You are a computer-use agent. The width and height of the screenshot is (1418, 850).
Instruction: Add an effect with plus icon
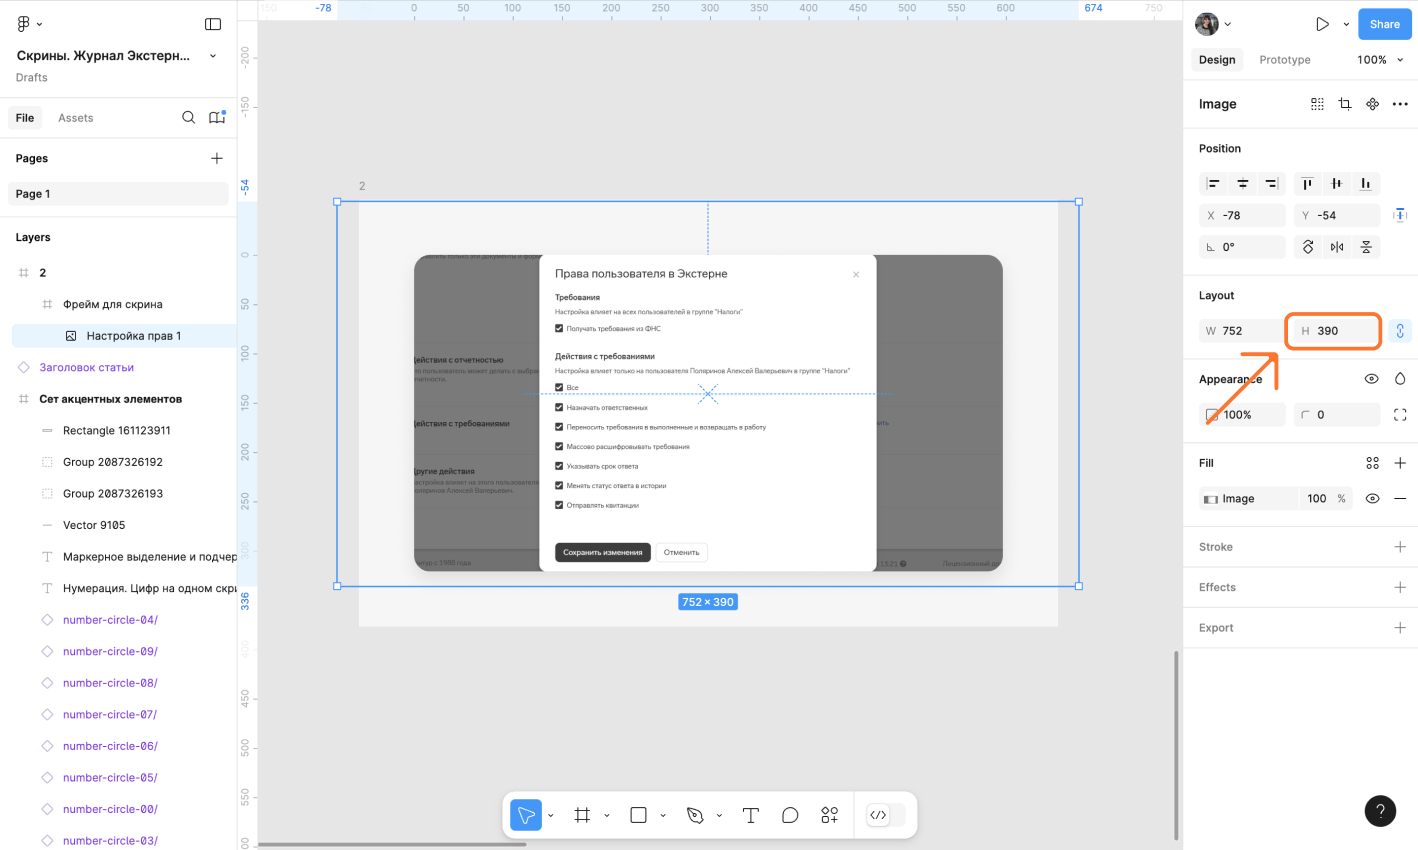coord(1400,587)
